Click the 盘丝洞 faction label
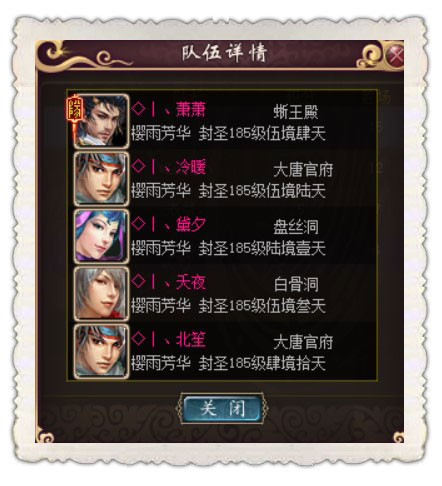The height and width of the screenshot is (486, 442). coord(296,227)
